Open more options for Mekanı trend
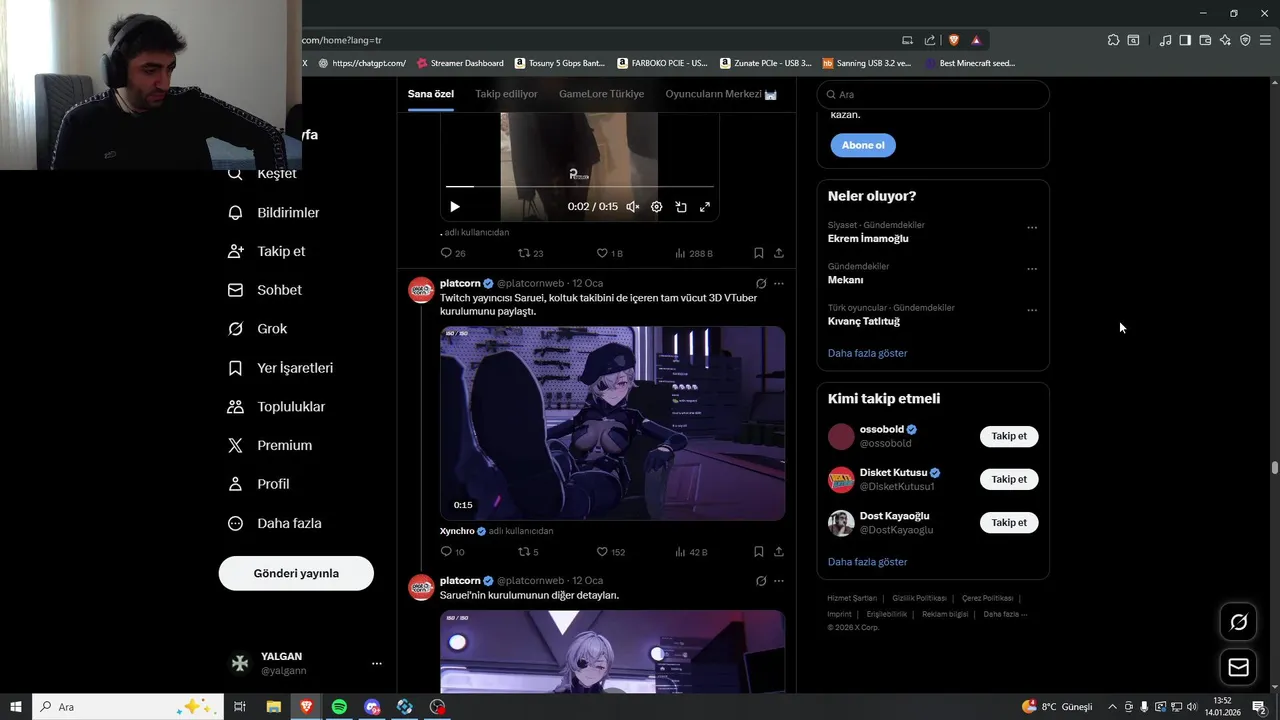This screenshot has width=1280, height=720. pyautogui.click(x=1032, y=269)
